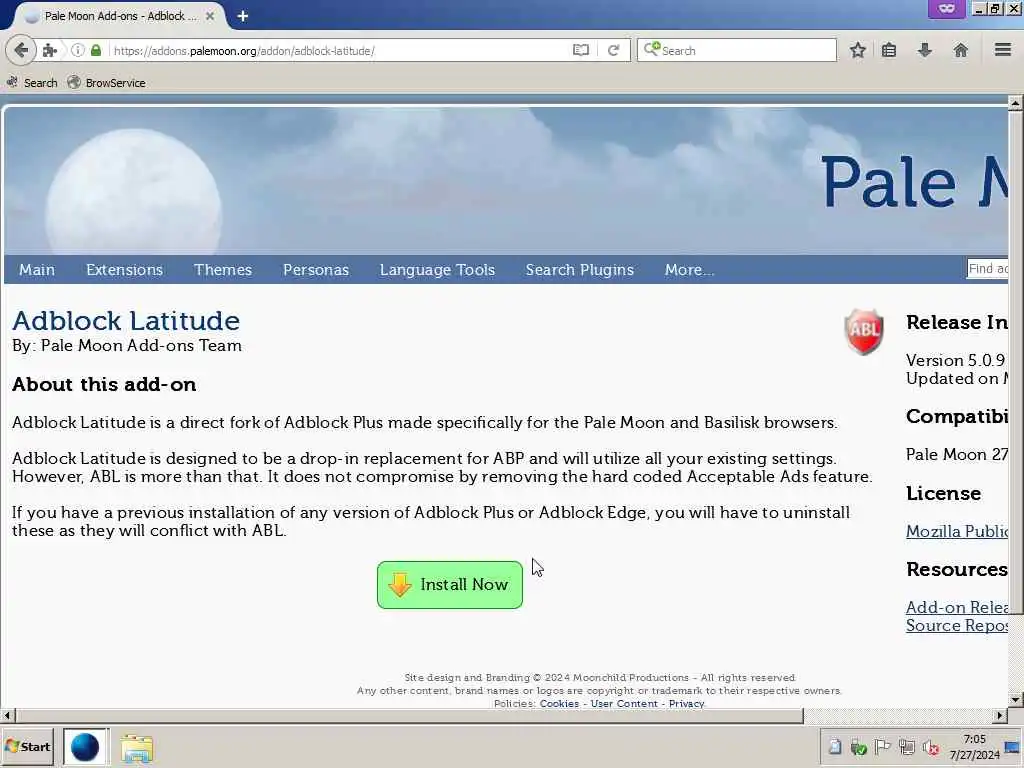Toggle reader view icon in address bar
This screenshot has width=1024, height=768.
(x=581, y=50)
